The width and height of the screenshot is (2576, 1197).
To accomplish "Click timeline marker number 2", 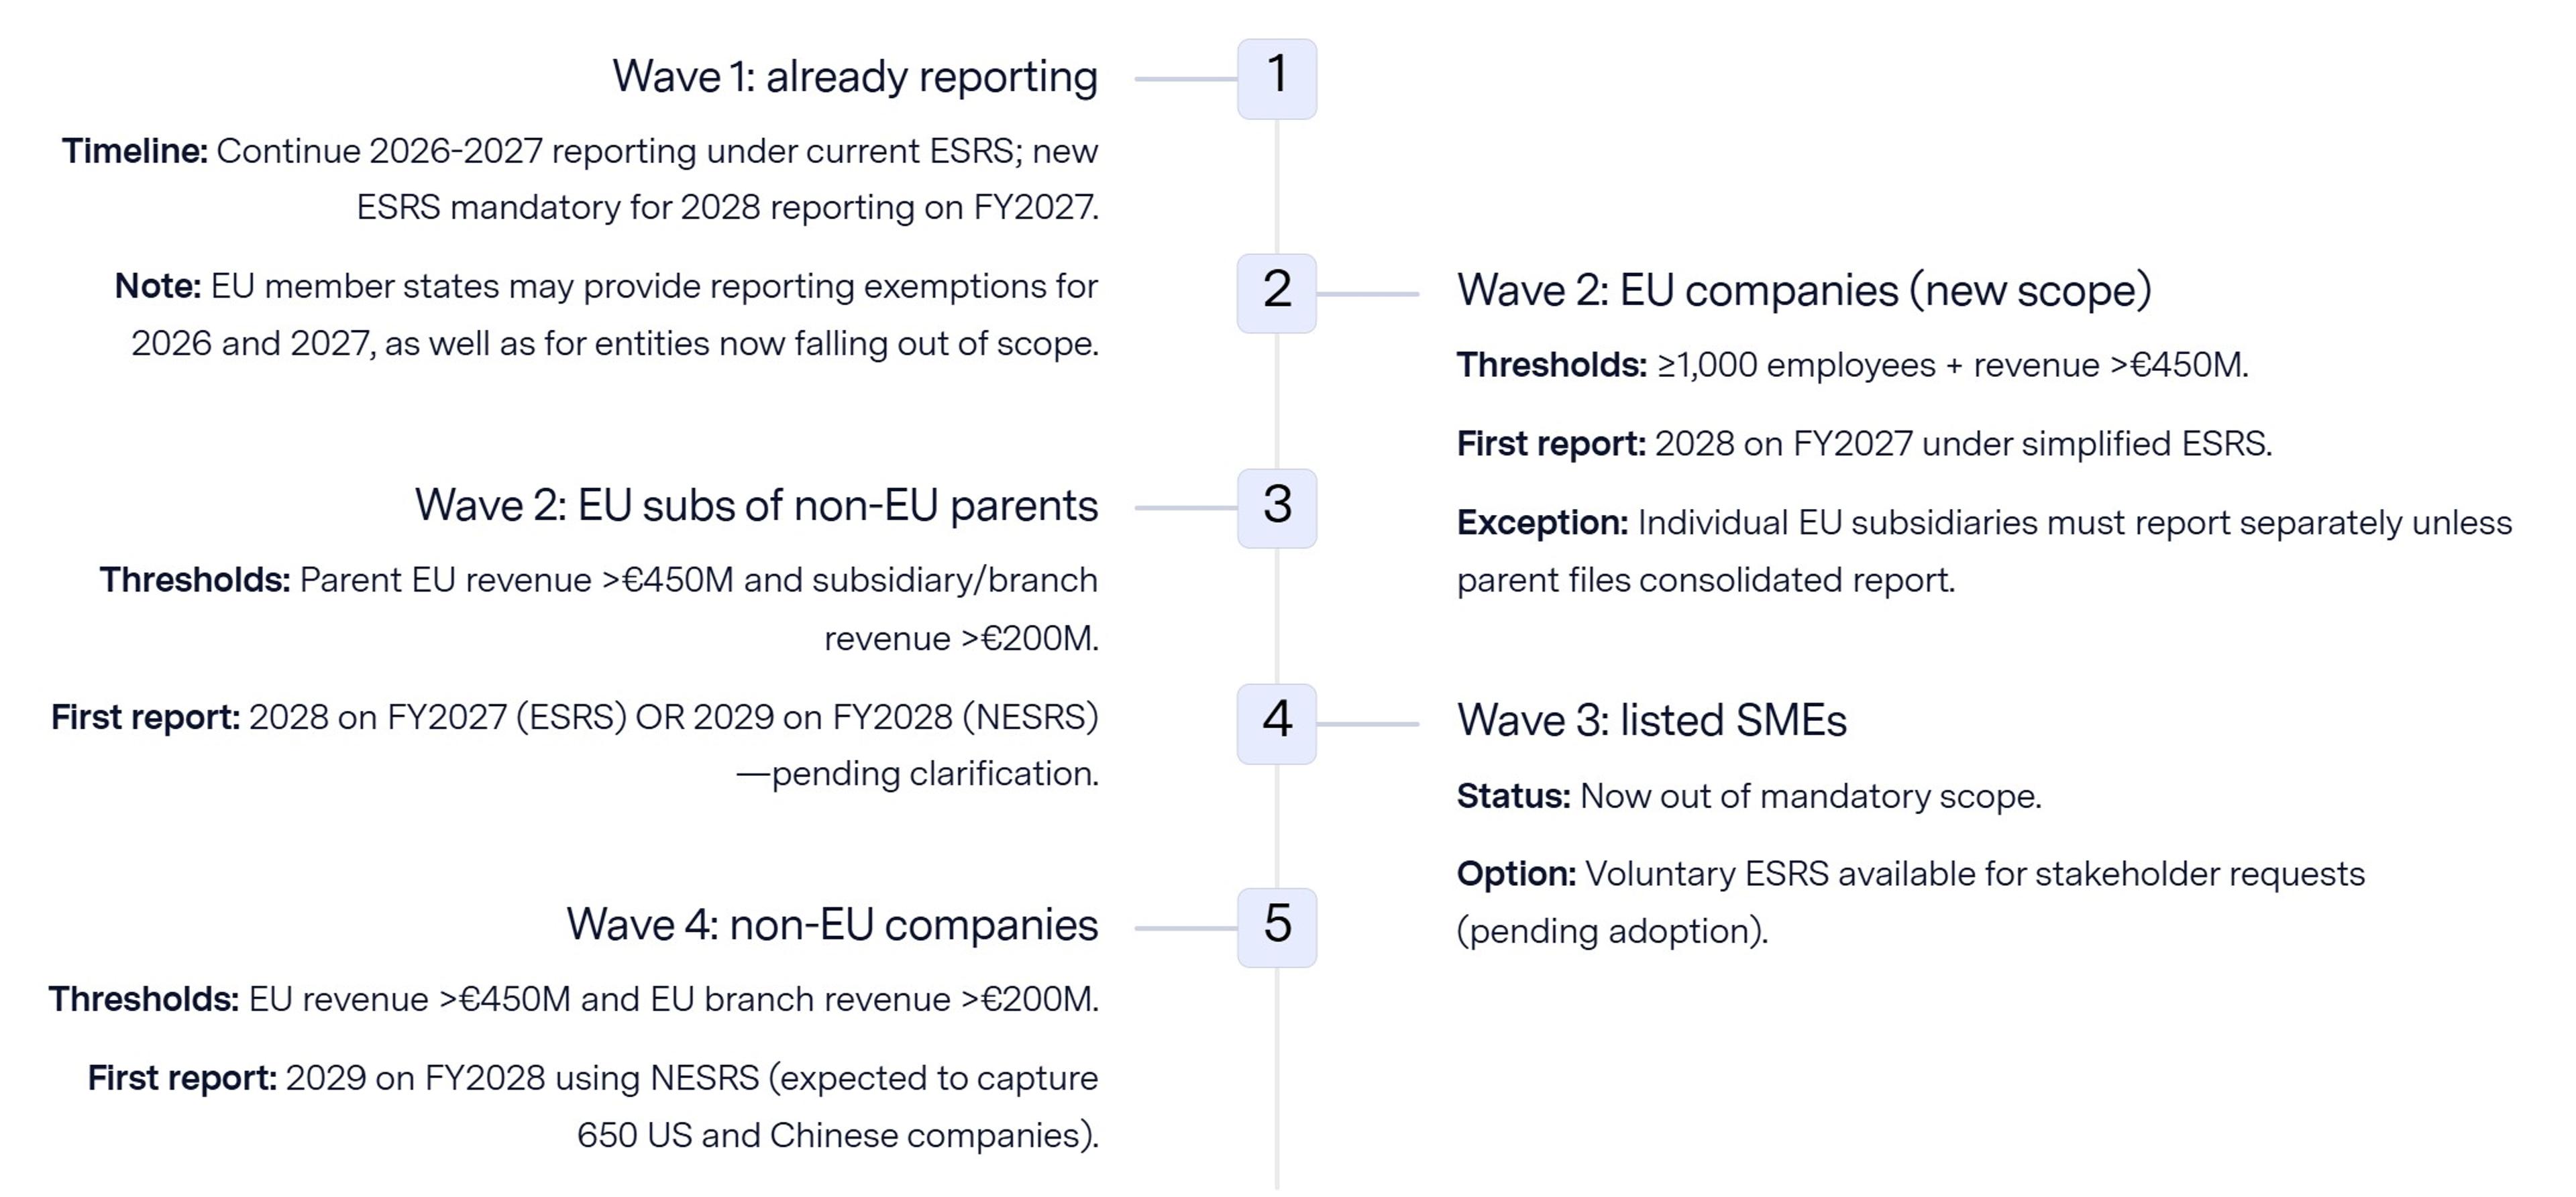I will [x=1277, y=293].
